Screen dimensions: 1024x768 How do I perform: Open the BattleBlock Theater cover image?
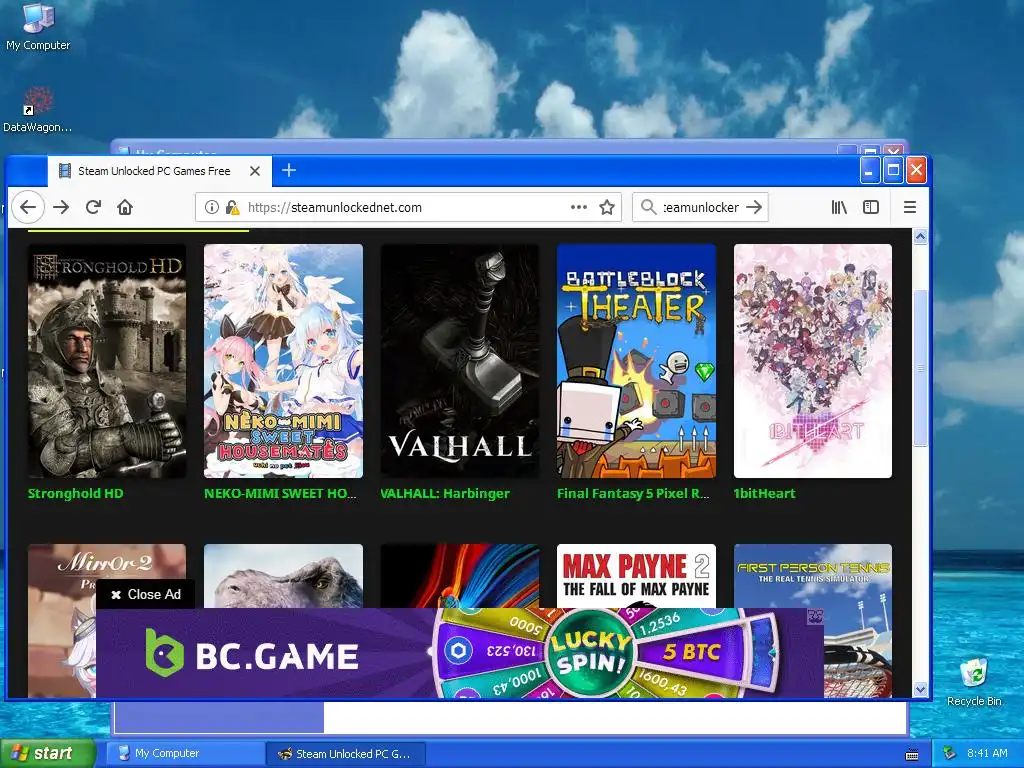(x=636, y=360)
